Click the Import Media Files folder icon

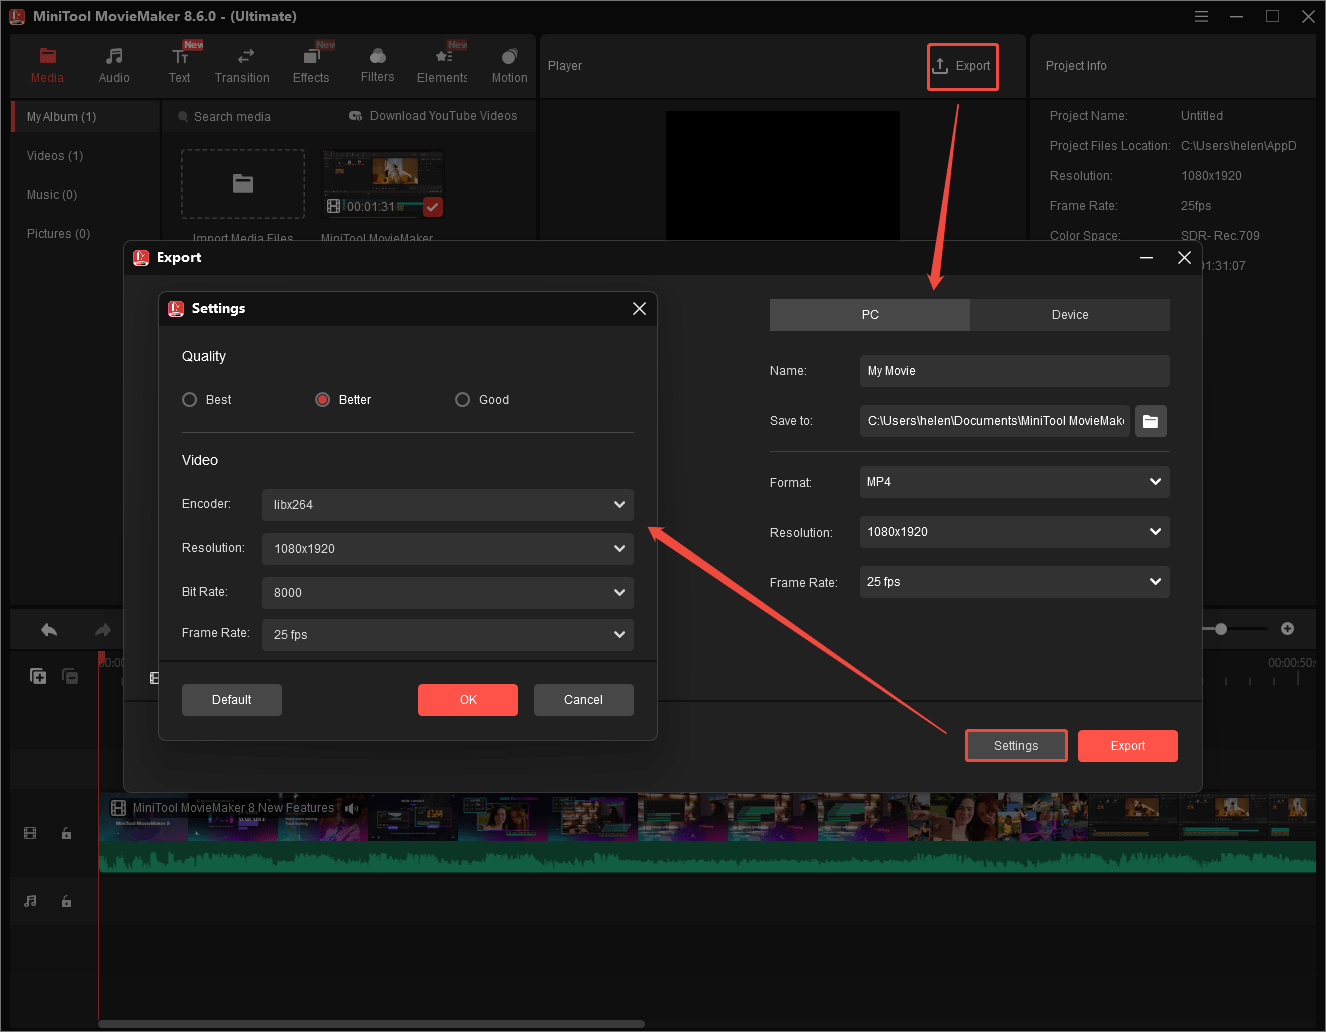[x=243, y=184]
